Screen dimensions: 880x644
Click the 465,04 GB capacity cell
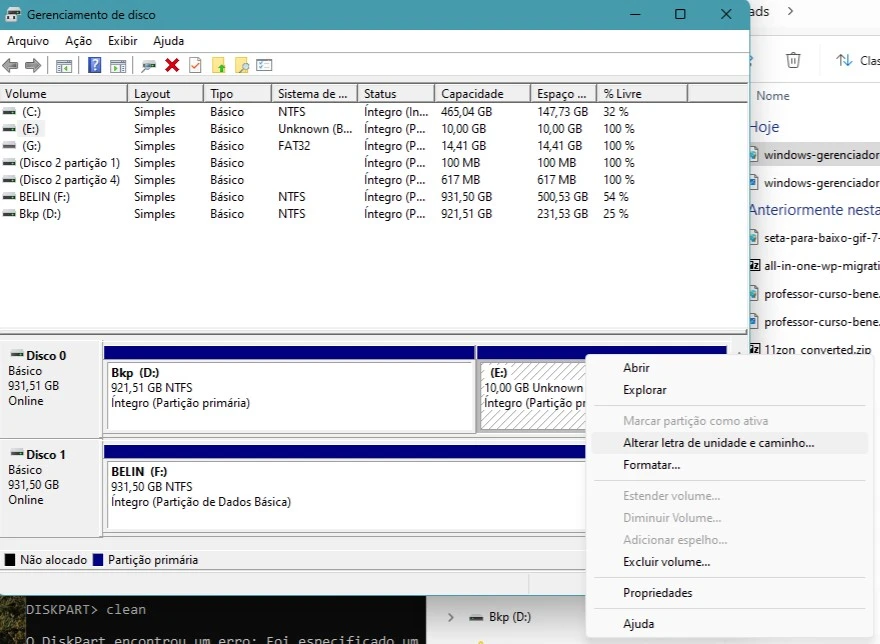tap(466, 112)
